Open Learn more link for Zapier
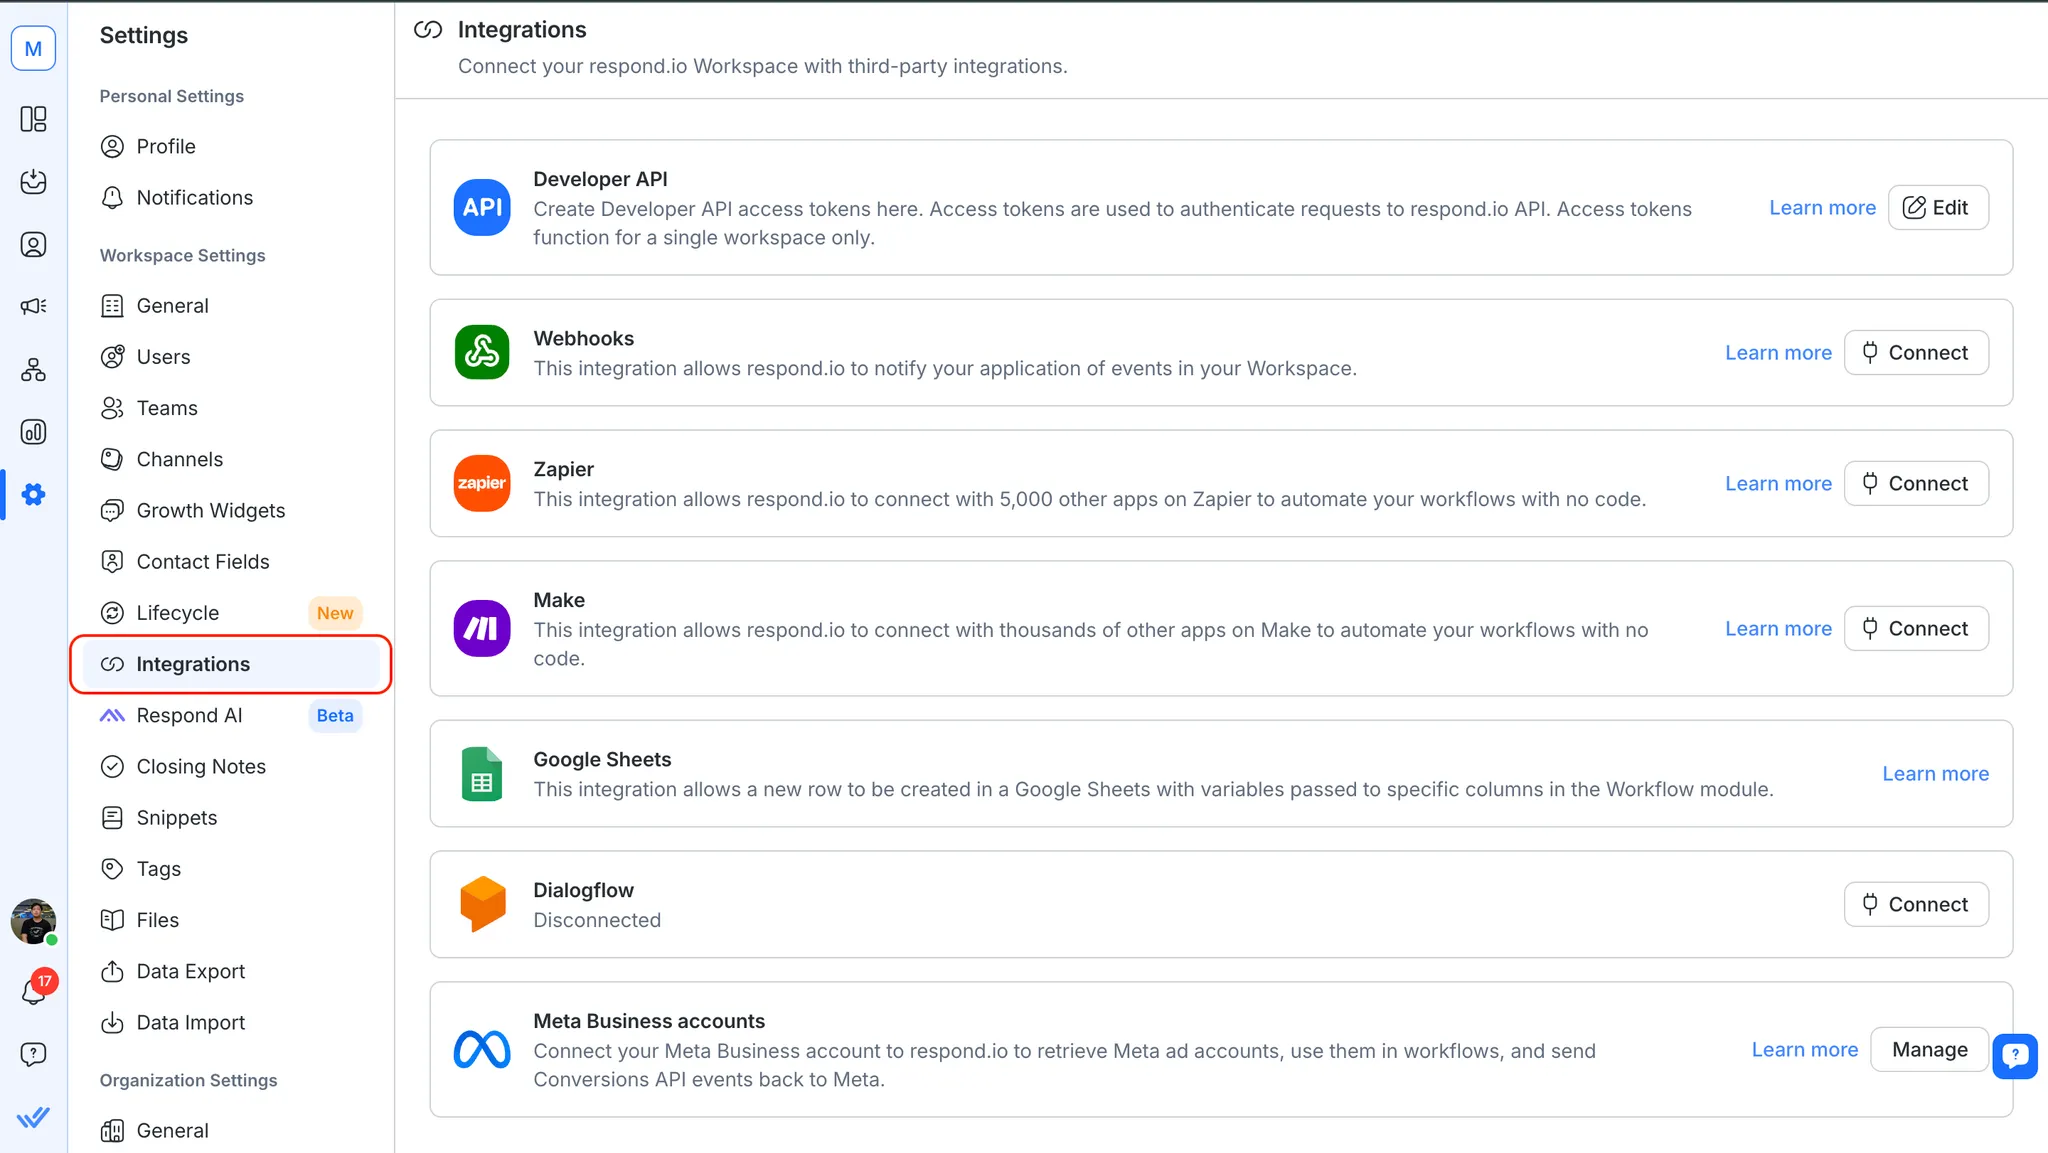 click(1778, 484)
